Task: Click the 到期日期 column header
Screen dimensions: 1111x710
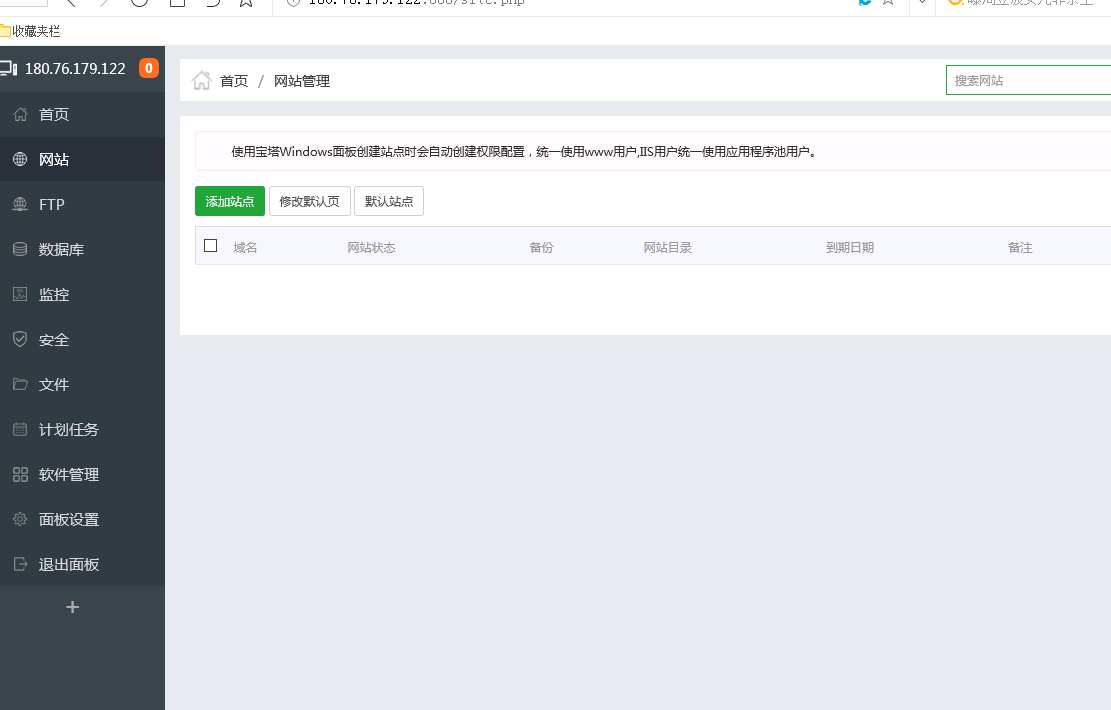Action: pos(850,247)
